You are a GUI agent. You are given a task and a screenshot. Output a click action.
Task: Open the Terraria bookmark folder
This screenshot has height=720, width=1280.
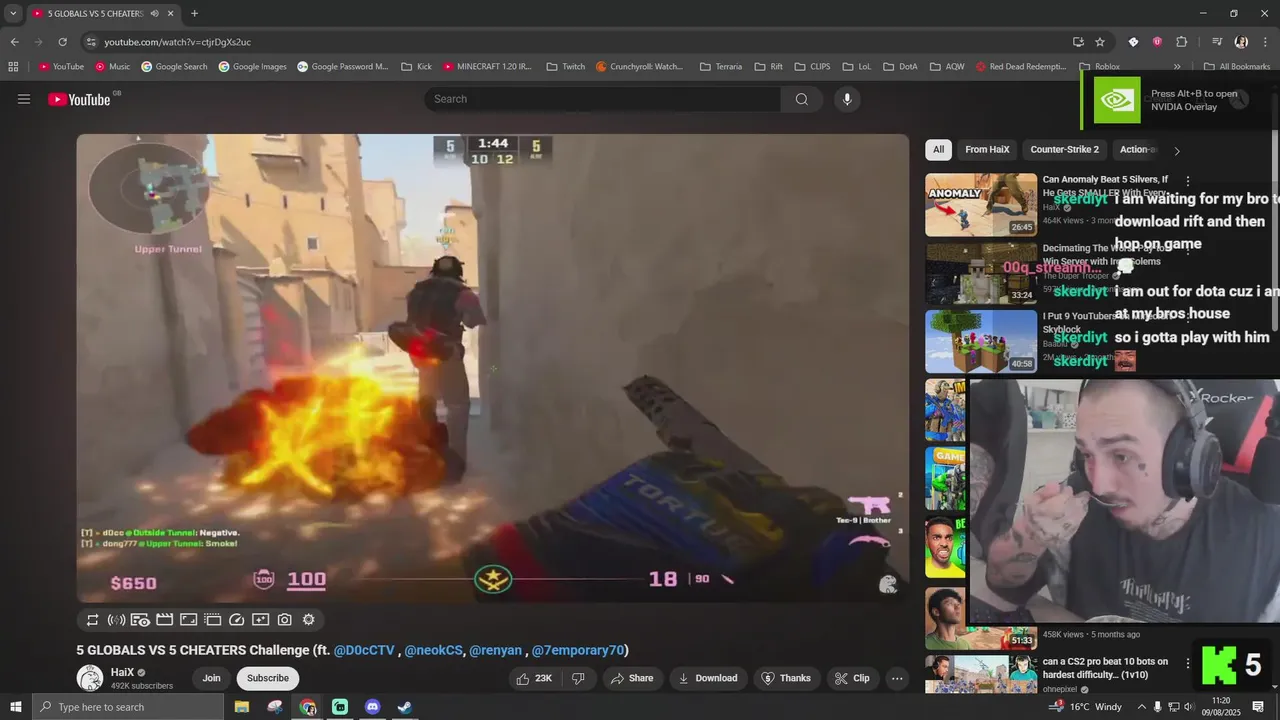tap(721, 67)
